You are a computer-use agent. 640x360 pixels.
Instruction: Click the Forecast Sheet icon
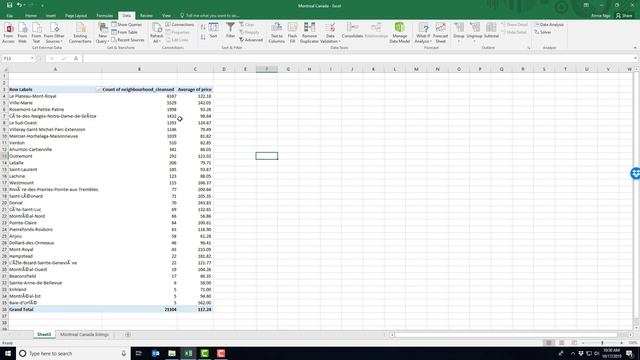point(440,33)
